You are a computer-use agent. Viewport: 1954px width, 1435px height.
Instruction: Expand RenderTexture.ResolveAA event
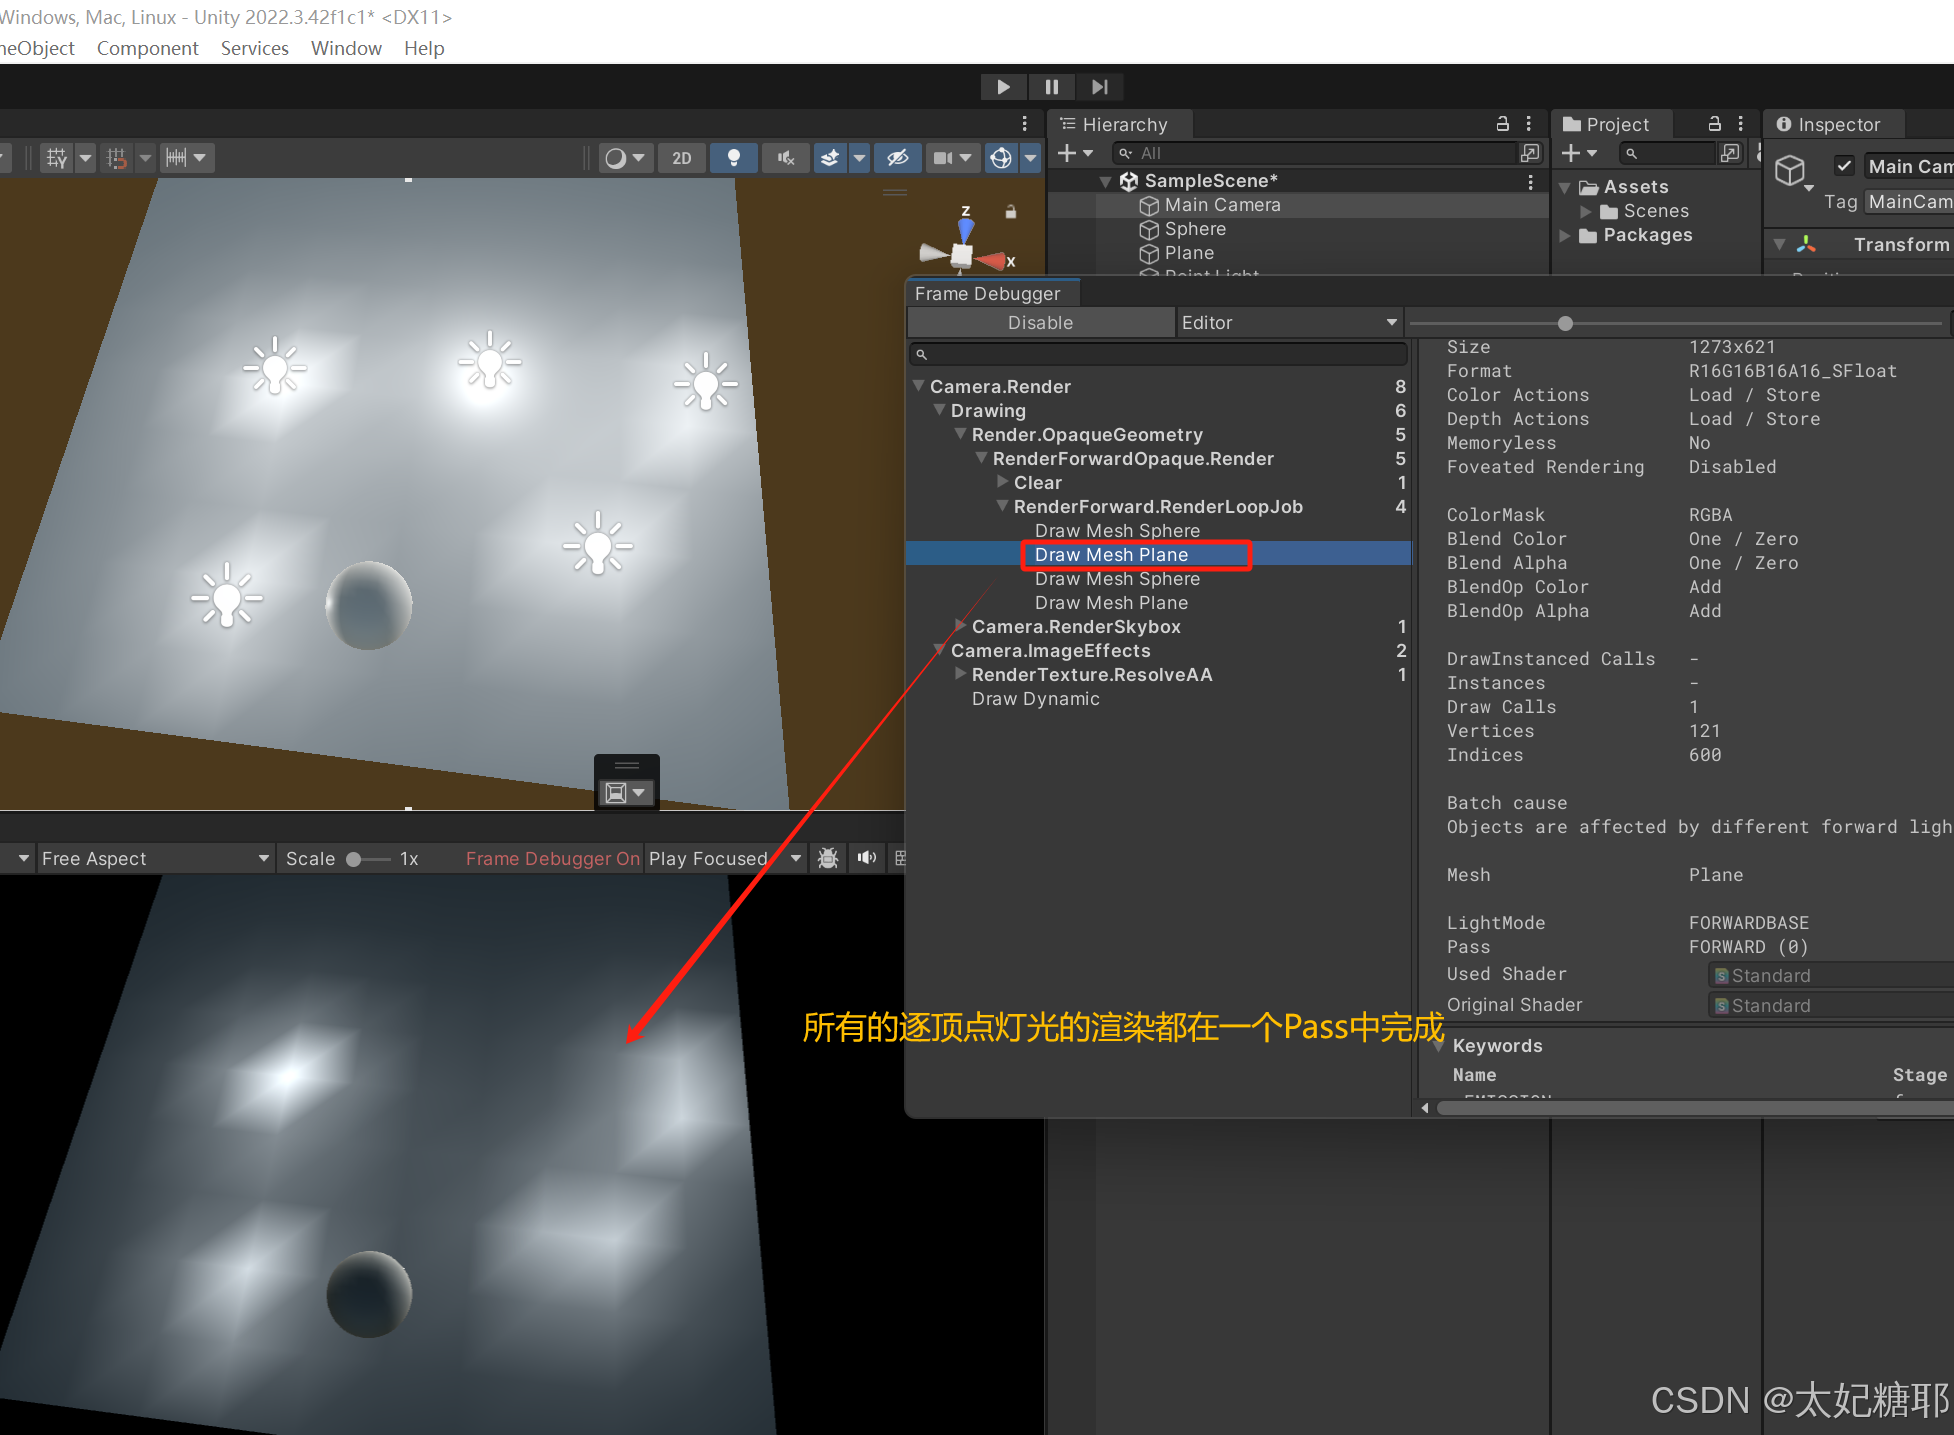pos(961,674)
